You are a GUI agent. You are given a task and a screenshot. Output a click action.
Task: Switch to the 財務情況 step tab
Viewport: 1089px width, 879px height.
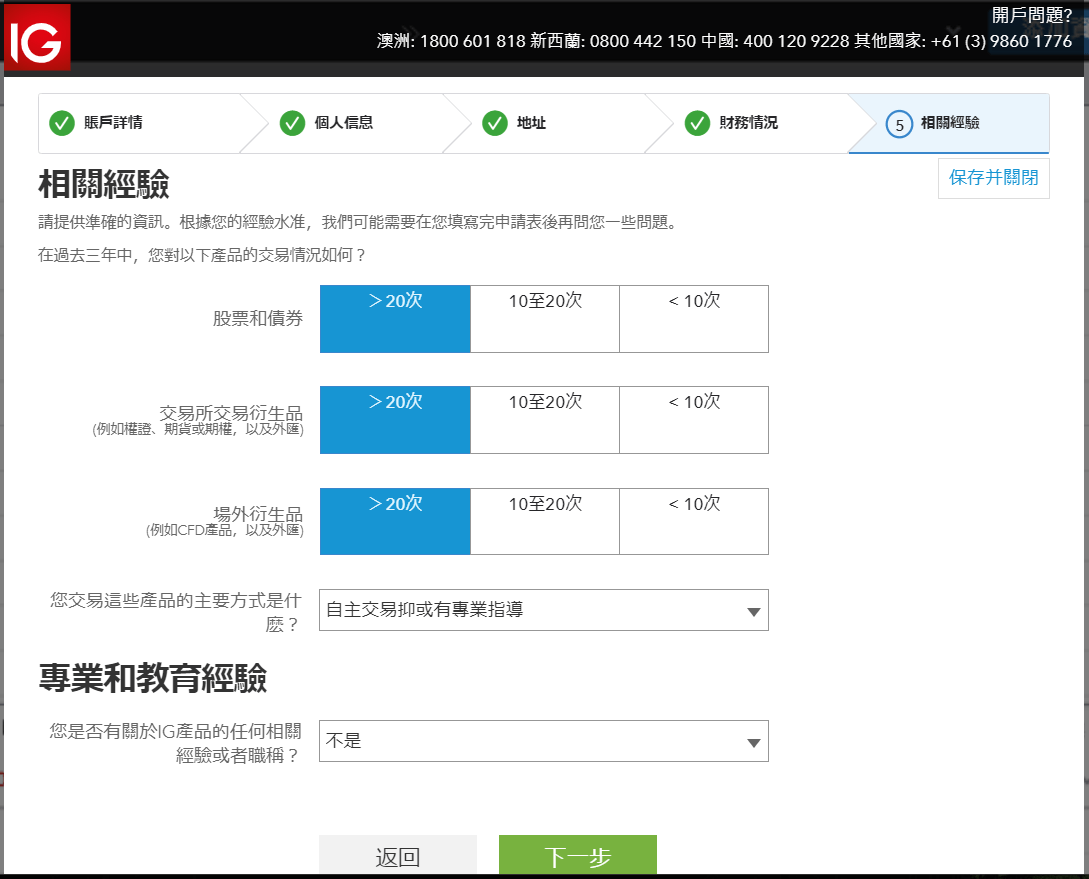(745, 123)
